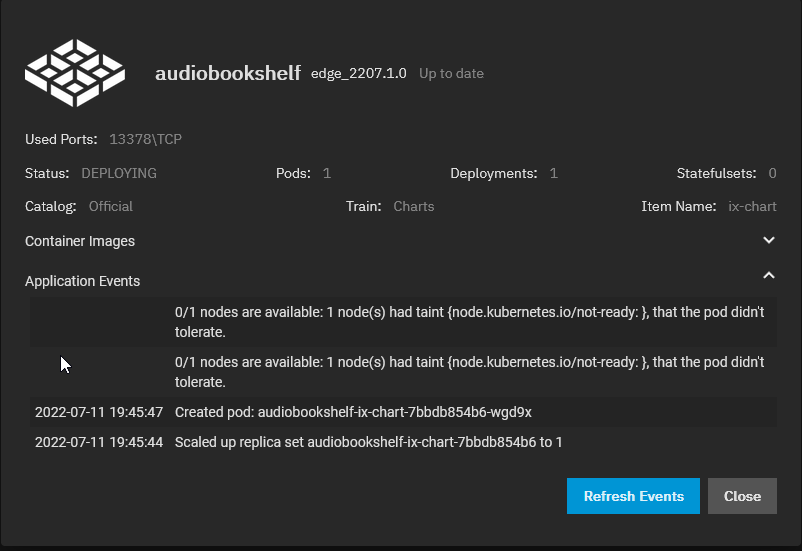Click the Scaled up replica set event
The image size is (802, 551).
click(368, 442)
